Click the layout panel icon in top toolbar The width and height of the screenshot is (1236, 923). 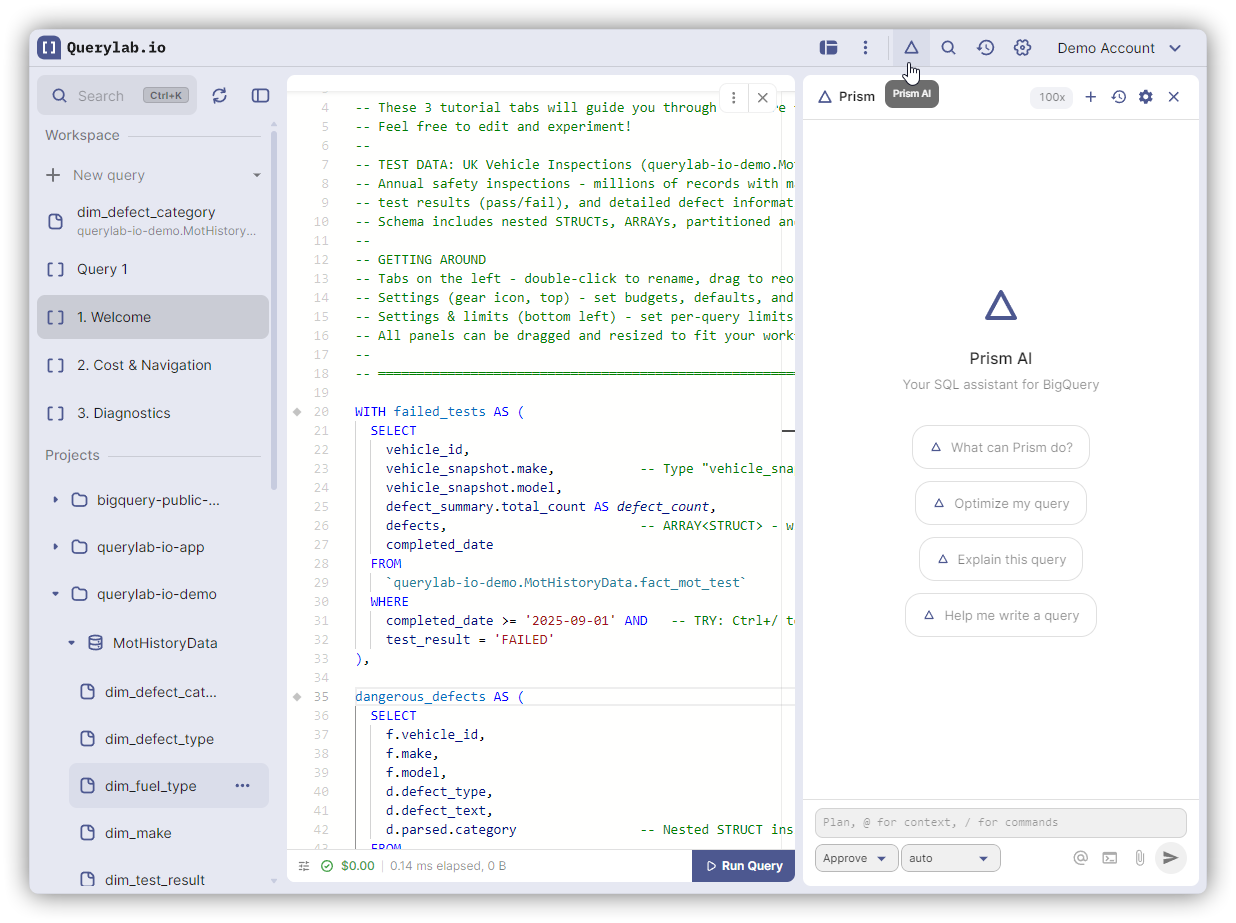[828, 48]
